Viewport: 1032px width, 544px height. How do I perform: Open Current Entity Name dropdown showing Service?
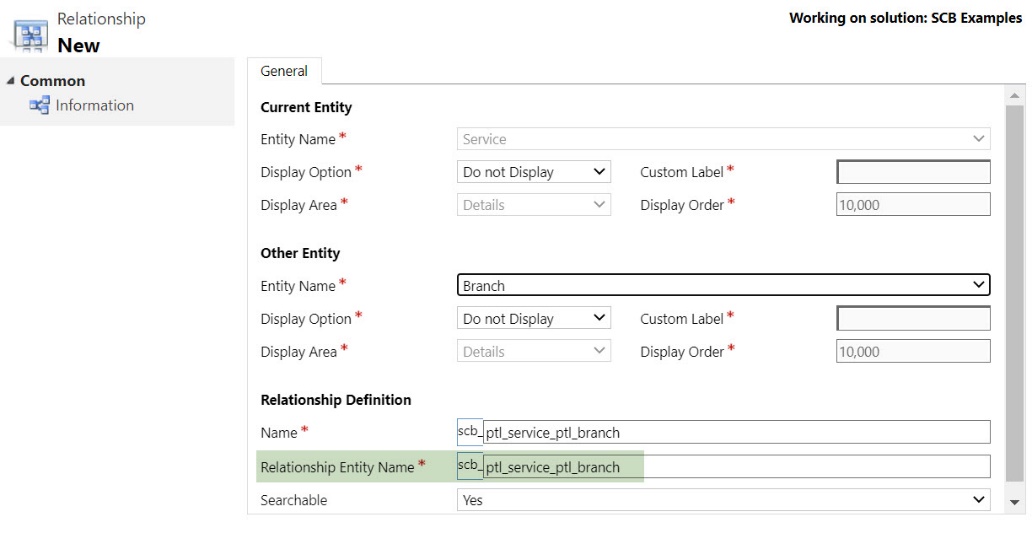click(x=723, y=139)
